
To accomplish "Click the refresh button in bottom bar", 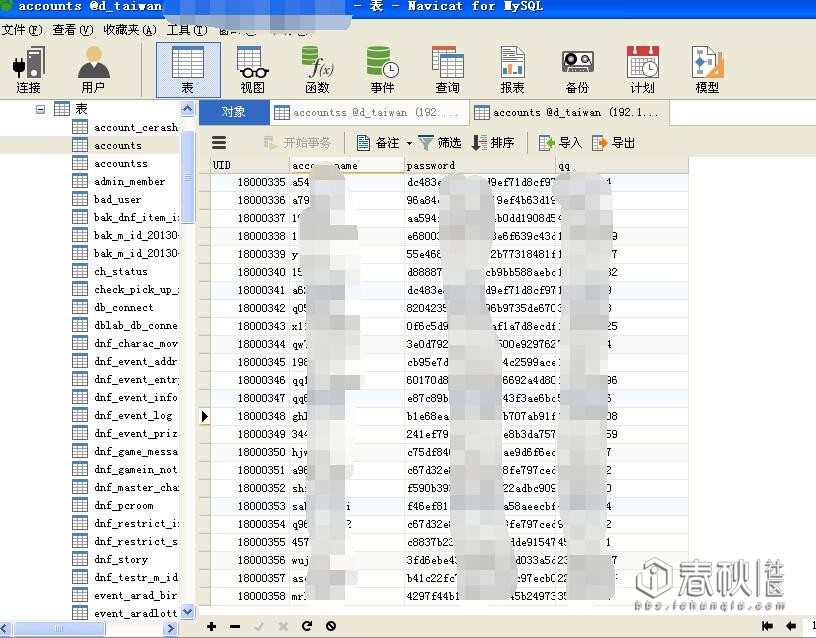I will (307, 627).
